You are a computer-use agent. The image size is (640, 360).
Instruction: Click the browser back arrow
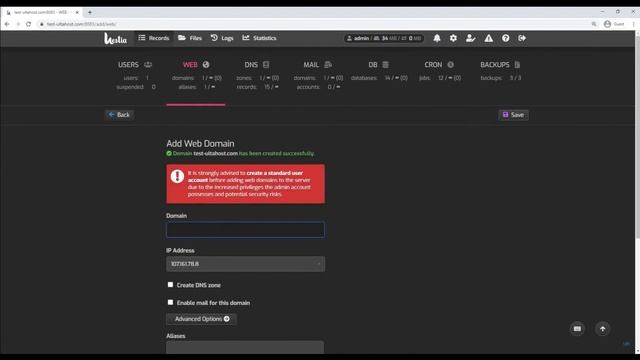coord(7,24)
